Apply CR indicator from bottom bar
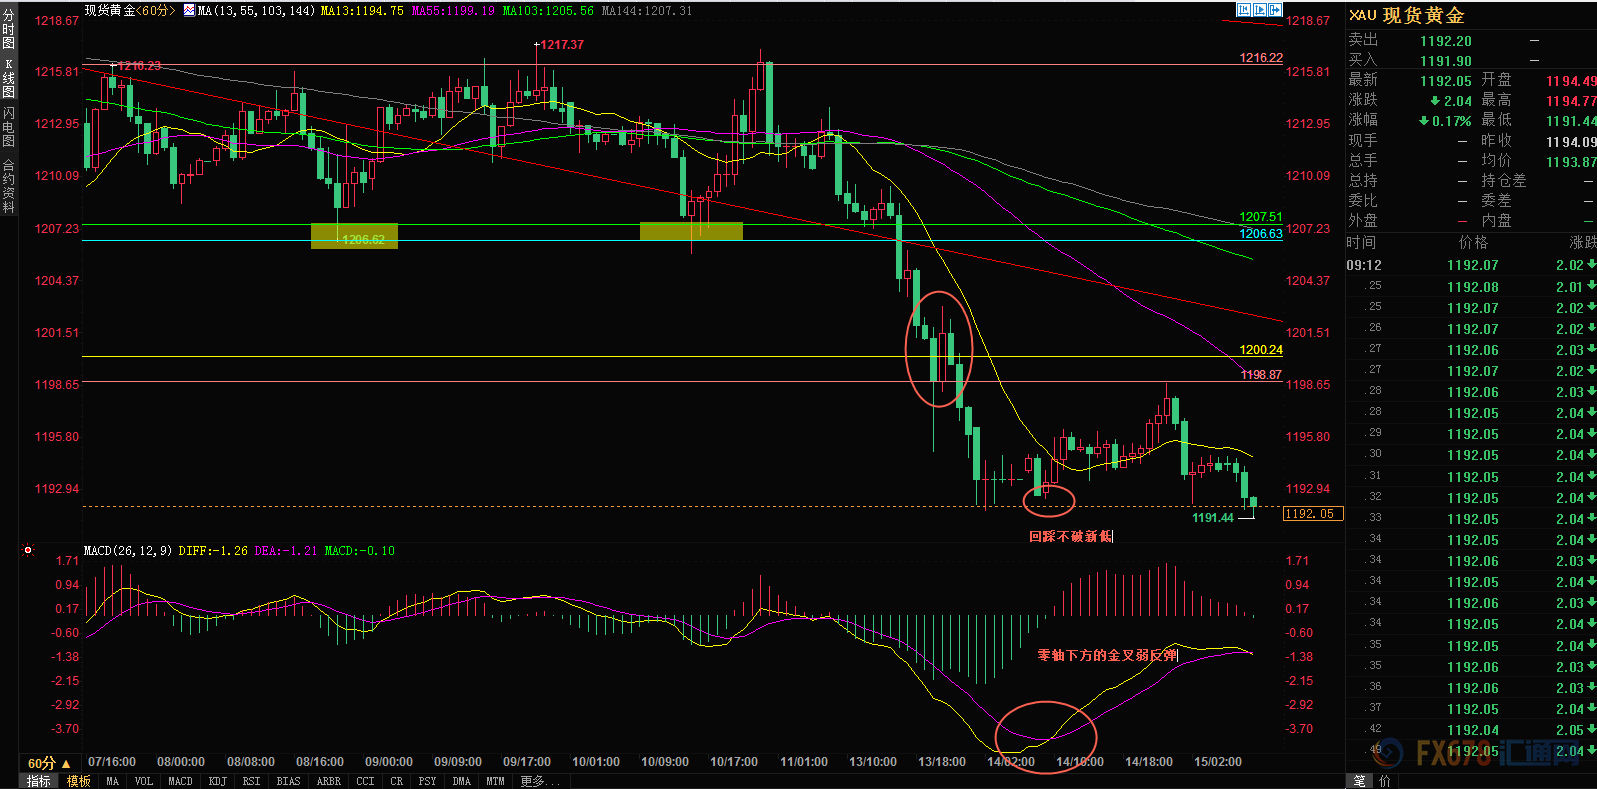Screen dimensions: 1597x789 coord(397,781)
